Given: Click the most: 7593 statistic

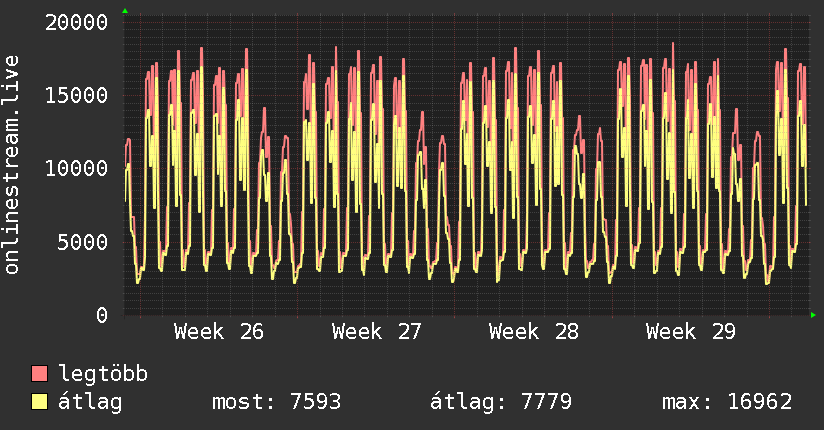Looking at the screenshot, I should (x=276, y=402).
